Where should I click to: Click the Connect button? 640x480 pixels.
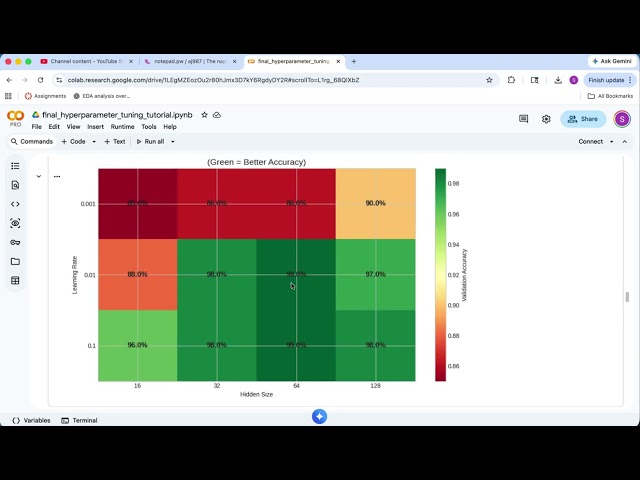590,142
